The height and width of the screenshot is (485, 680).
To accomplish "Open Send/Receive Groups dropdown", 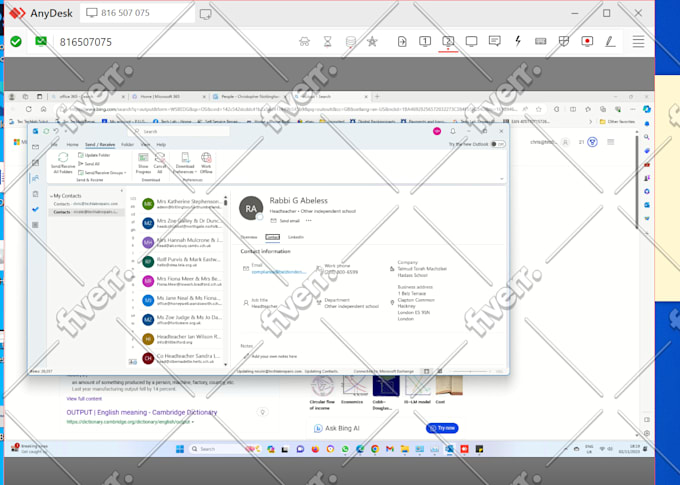I will click(102, 172).
